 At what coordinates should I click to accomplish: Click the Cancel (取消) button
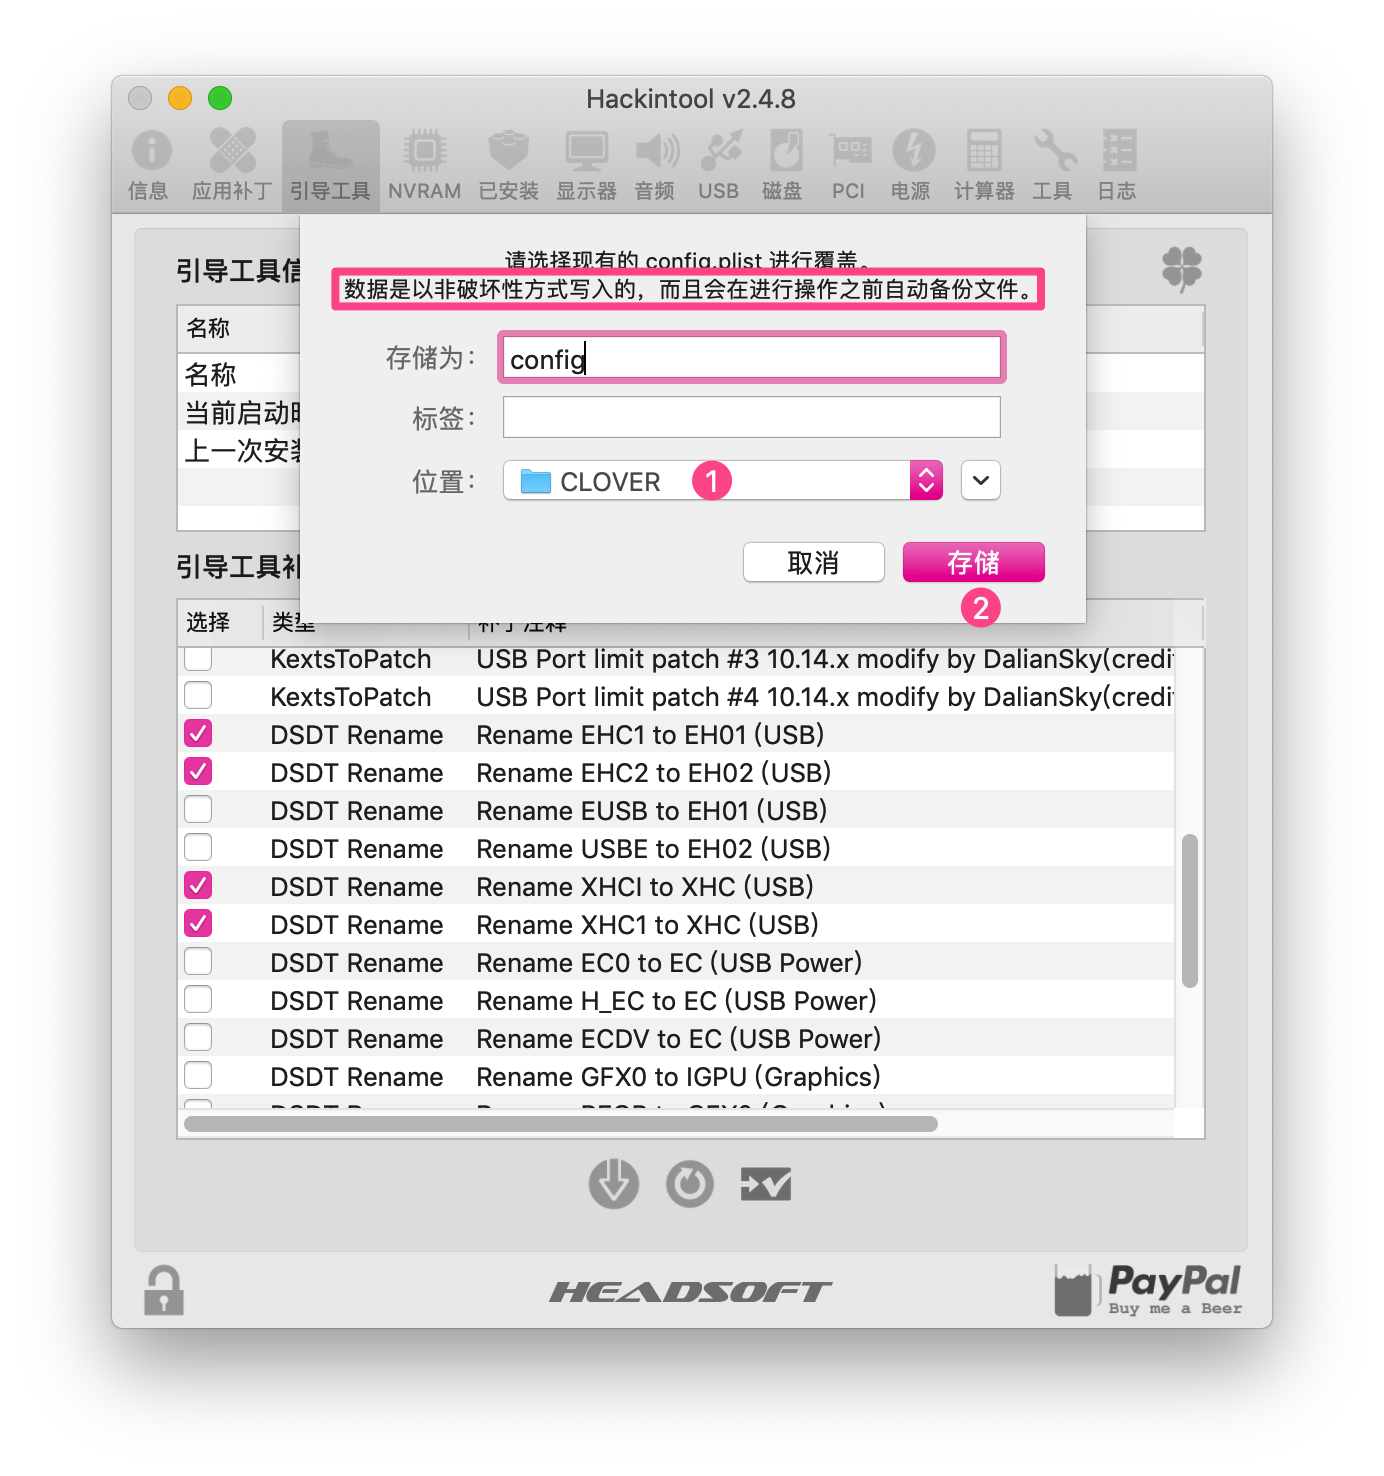pyautogui.click(x=814, y=563)
